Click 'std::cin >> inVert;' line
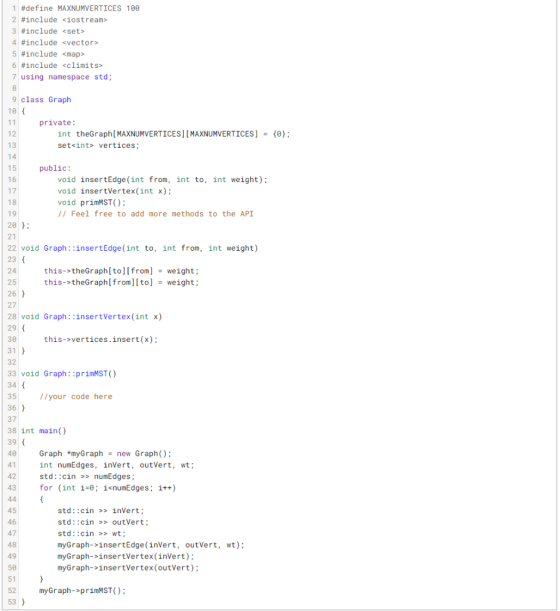The width and height of the screenshot is (560, 611). pyautogui.click(x=101, y=510)
